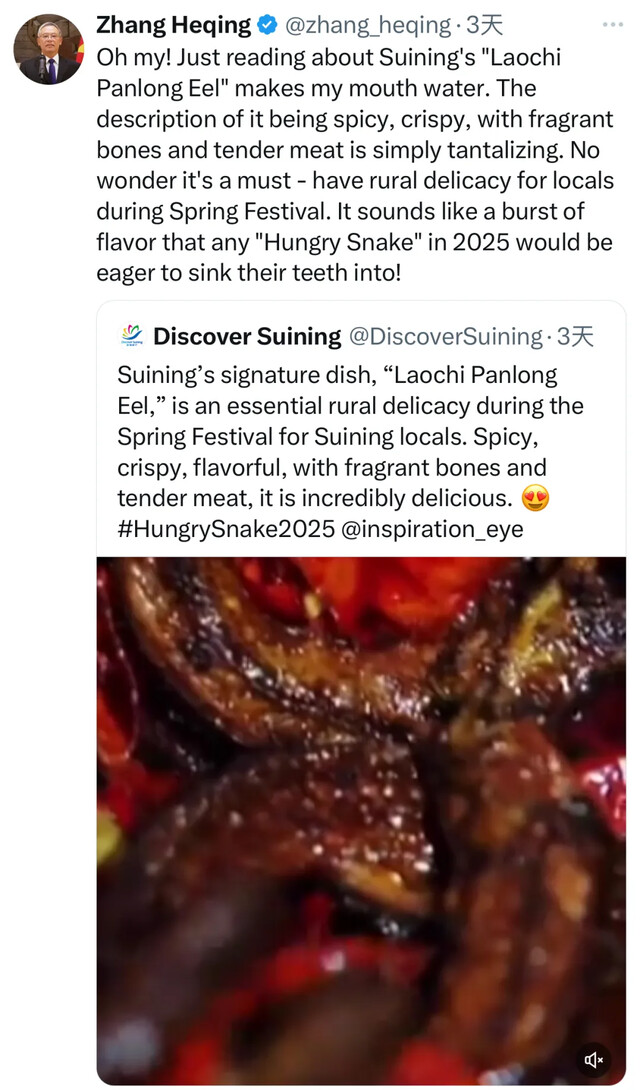This screenshot has height=1090, width=640.
Task: Click the @DiscoverSuining handle
Action: (444, 337)
